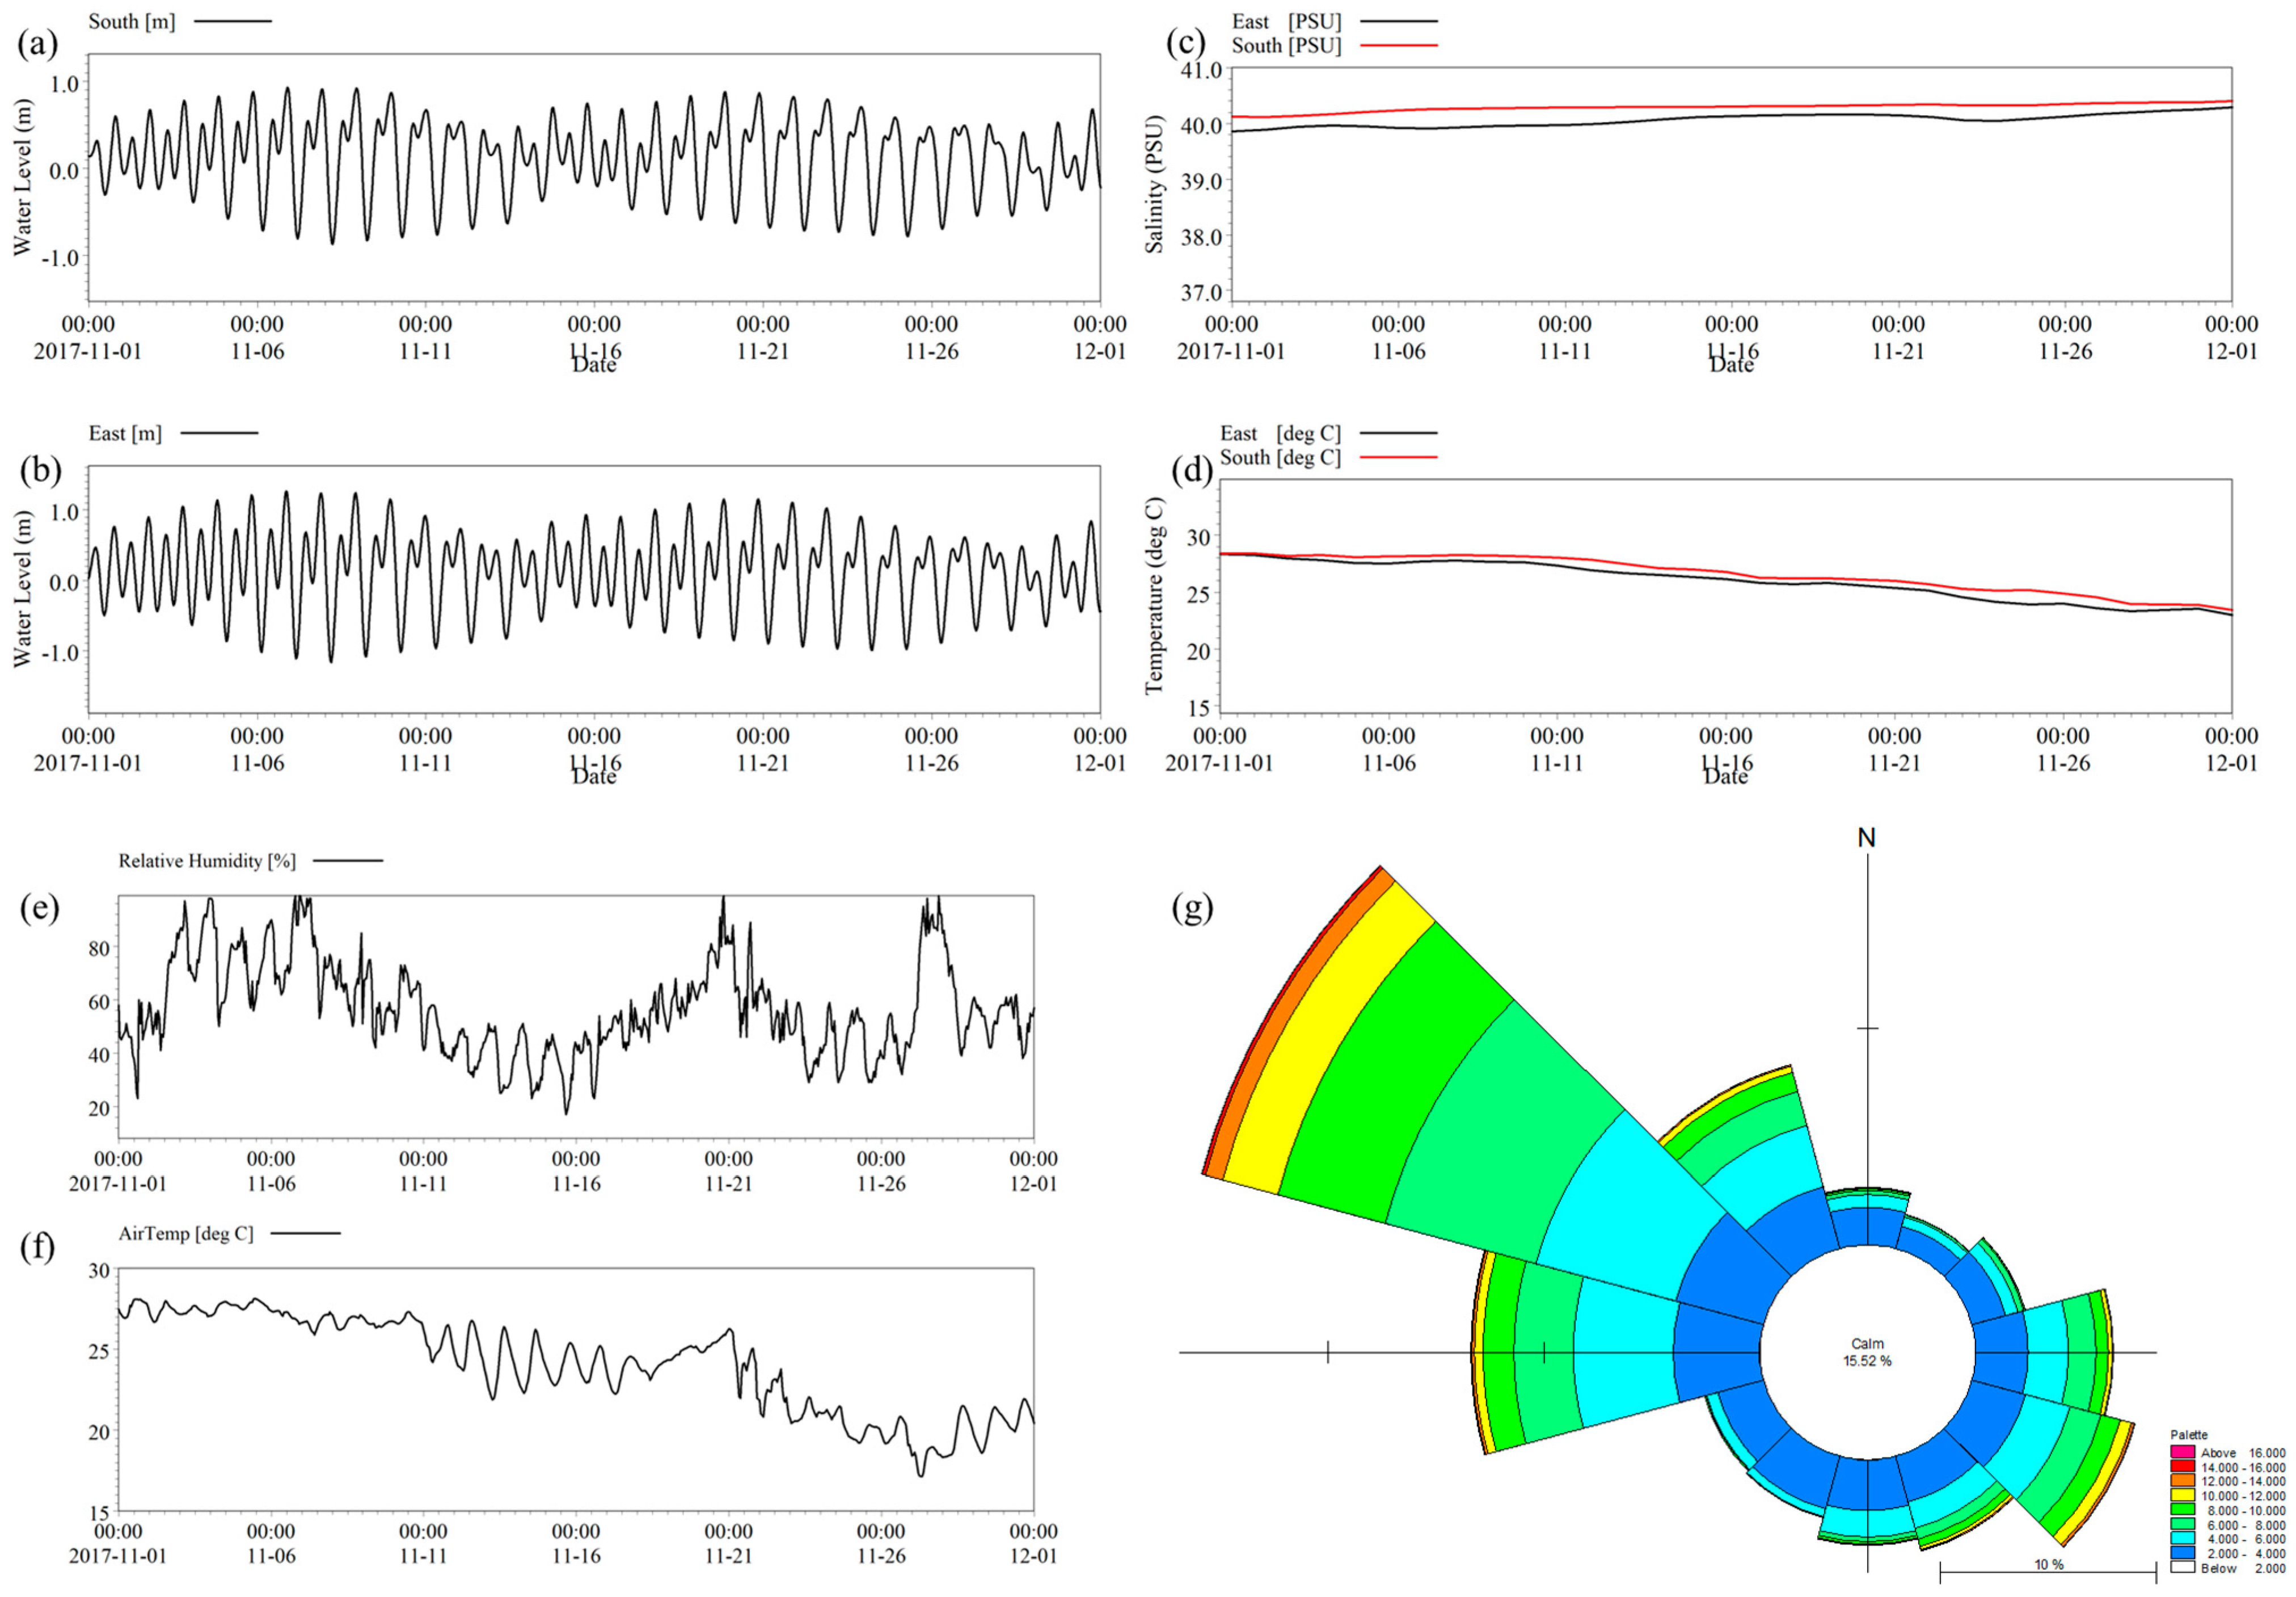The height and width of the screenshot is (1597, 2296).
Task: Click the 'Salinity (PSU)' y-axis label
Action: (1155, 185)
